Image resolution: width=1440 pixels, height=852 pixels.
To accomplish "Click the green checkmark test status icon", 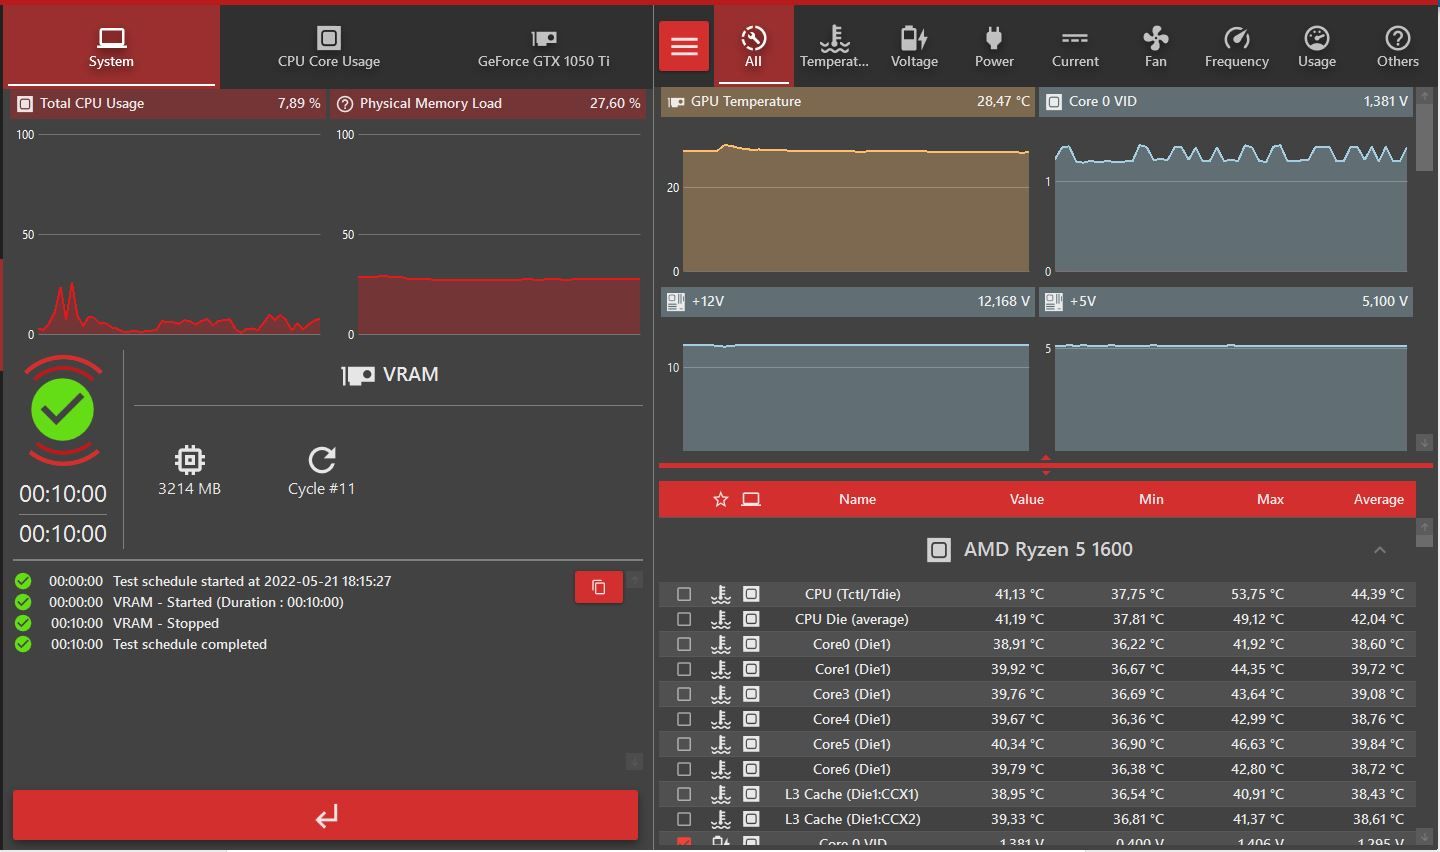I will pos(63,410).
